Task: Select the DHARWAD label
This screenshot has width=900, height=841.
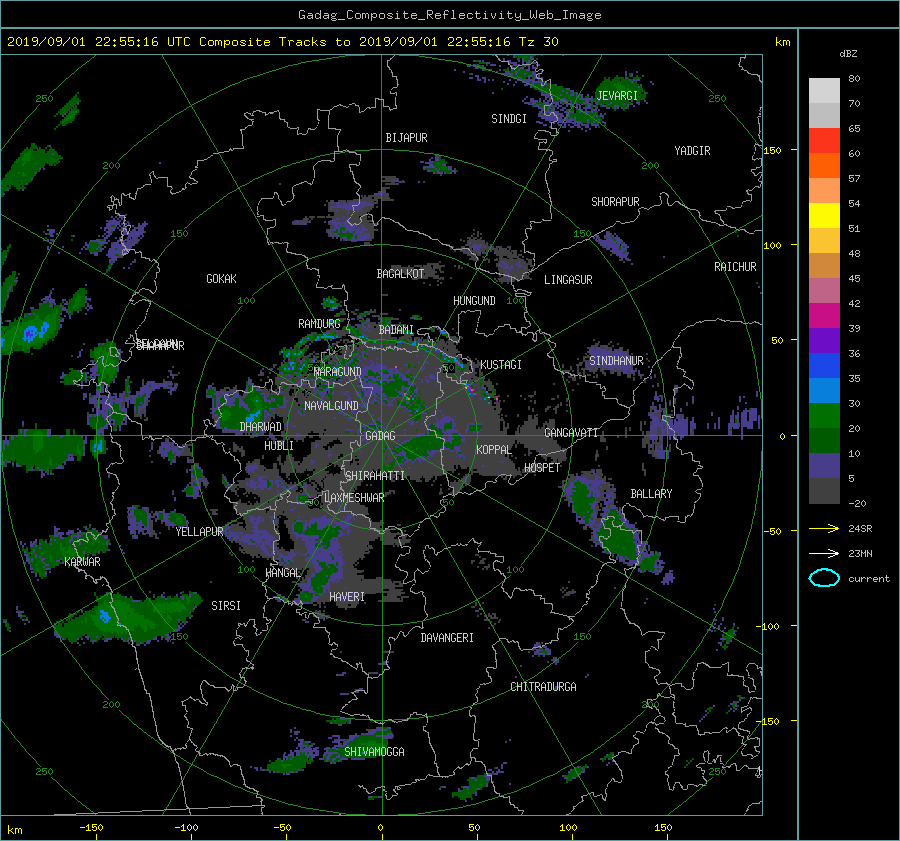Action: tap(260, 427)
